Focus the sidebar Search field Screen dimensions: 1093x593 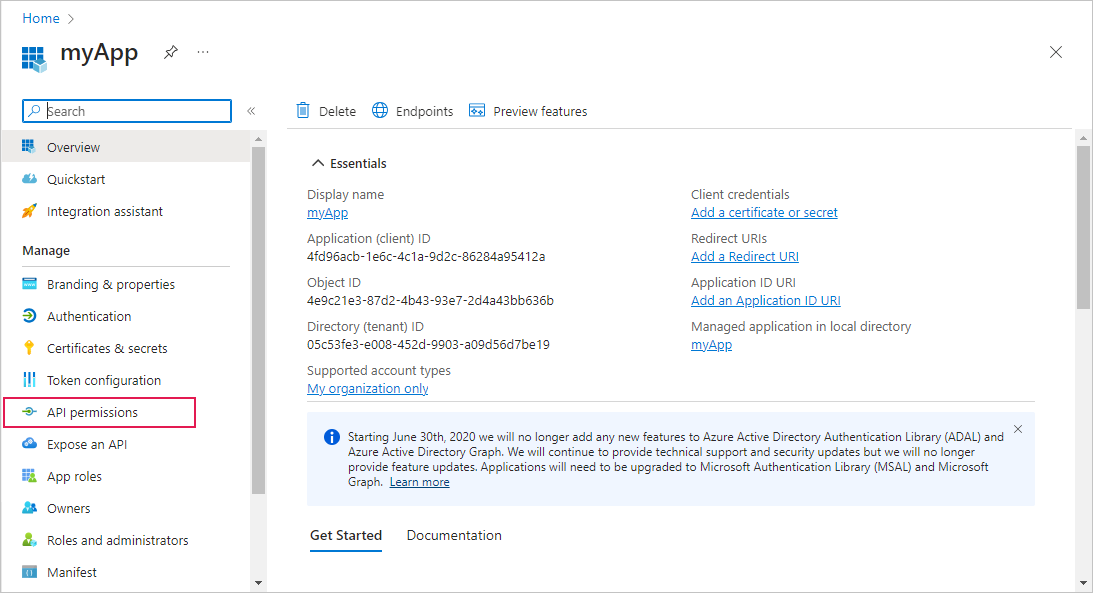click(x=127, y=111)
